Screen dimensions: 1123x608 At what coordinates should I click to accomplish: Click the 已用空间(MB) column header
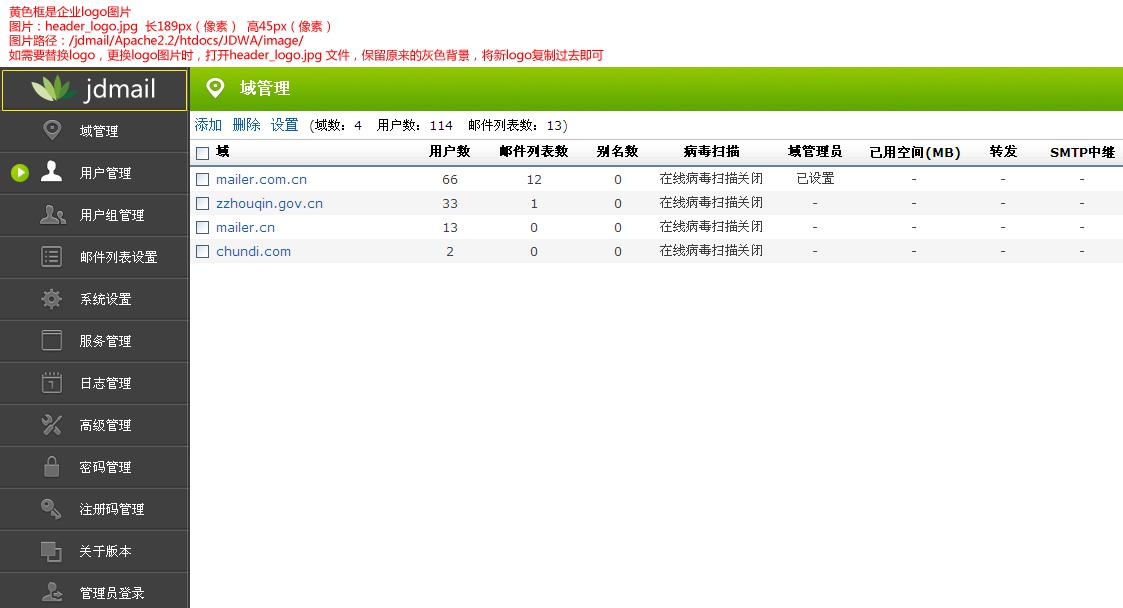tap(915, 152)
